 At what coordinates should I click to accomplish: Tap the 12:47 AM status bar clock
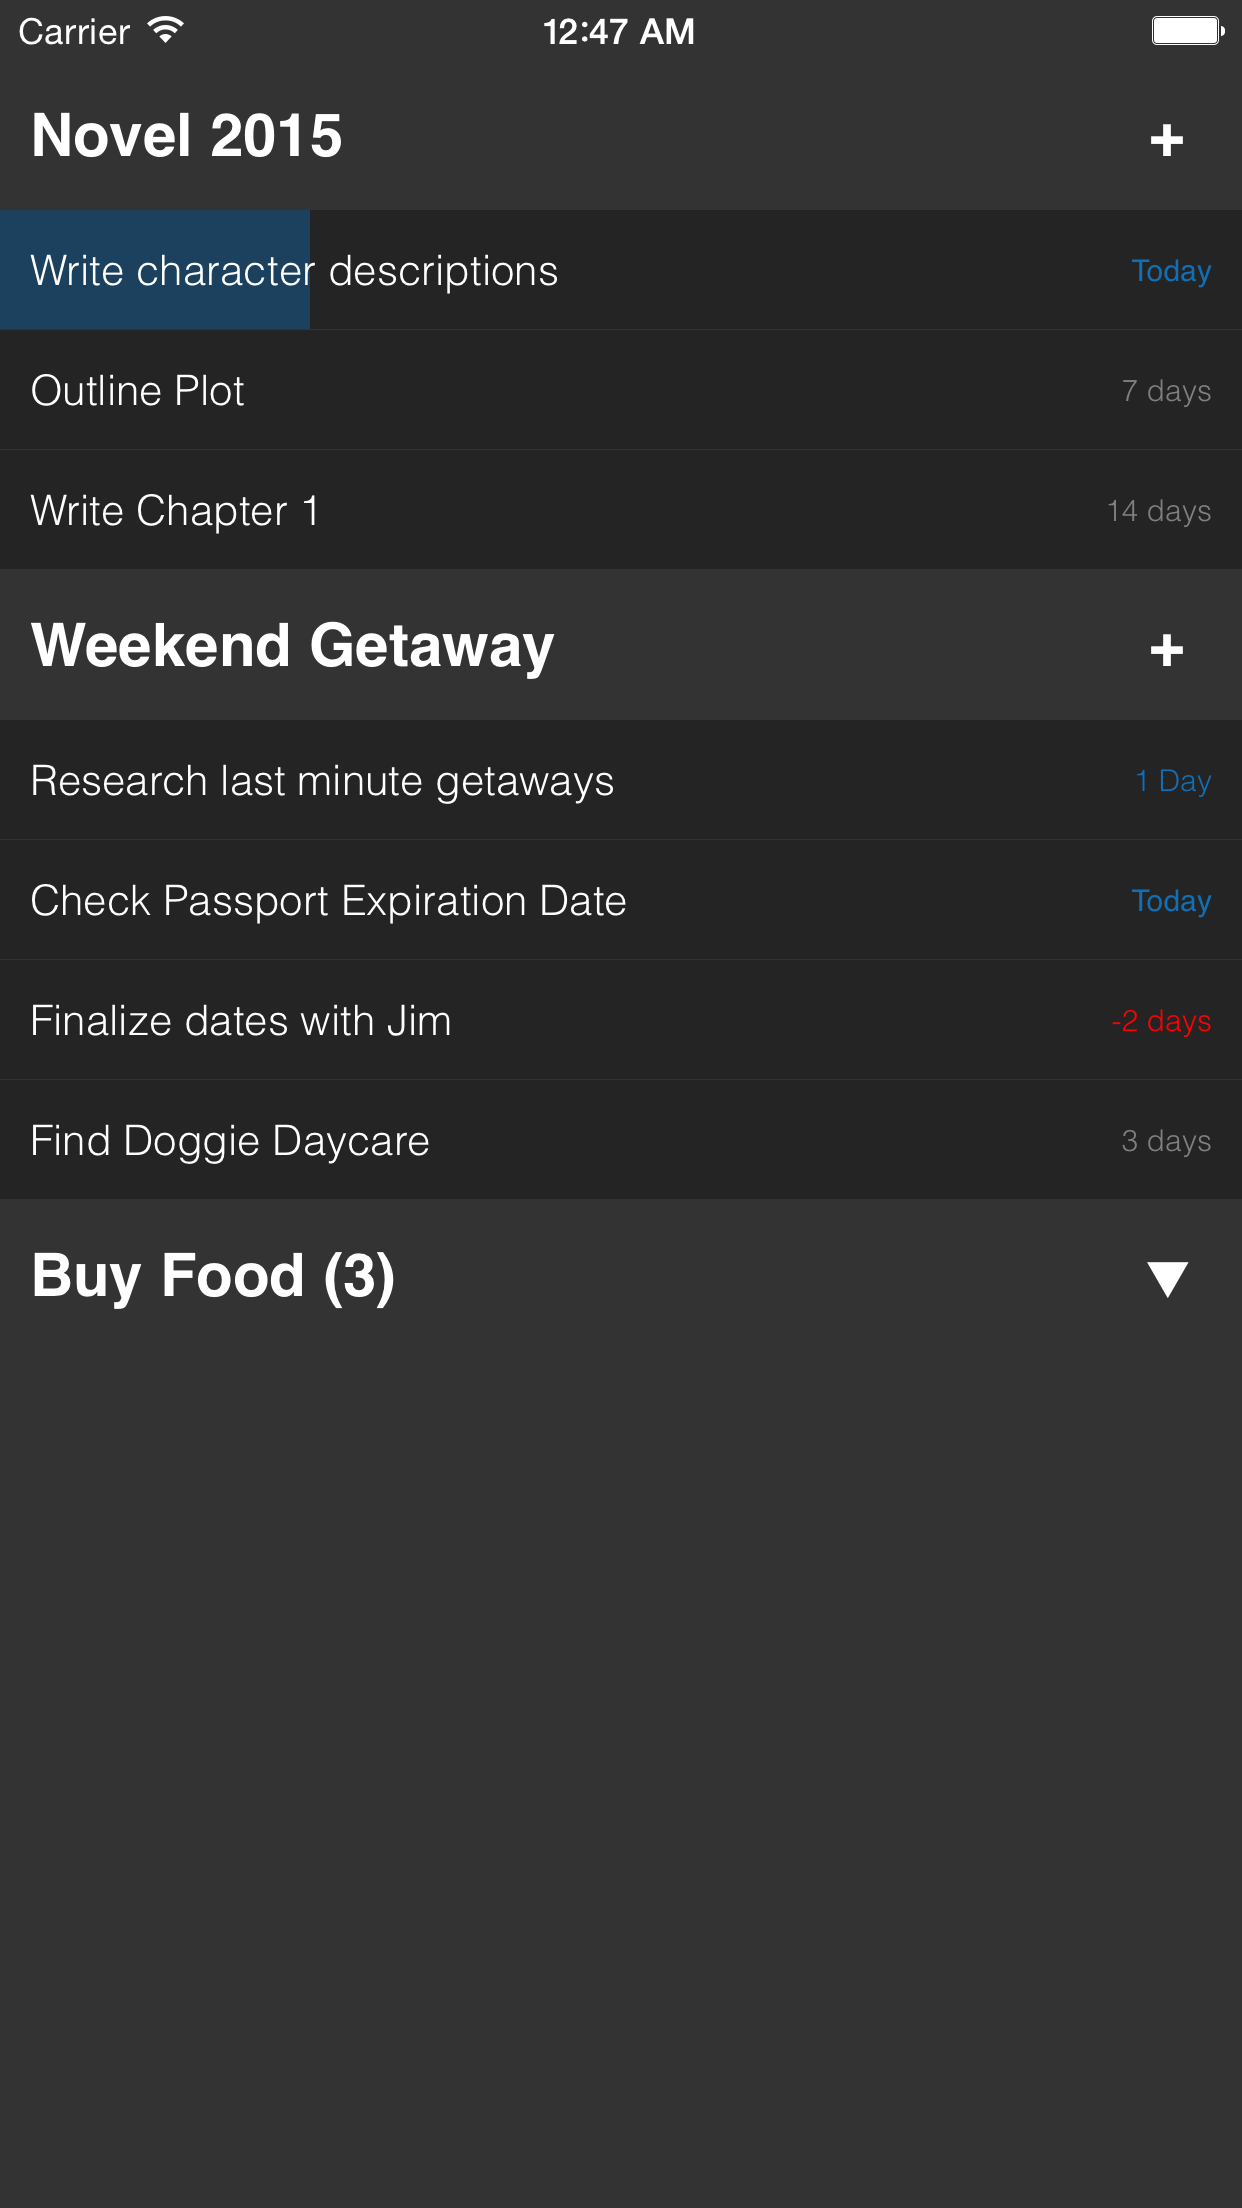(619, 32)
